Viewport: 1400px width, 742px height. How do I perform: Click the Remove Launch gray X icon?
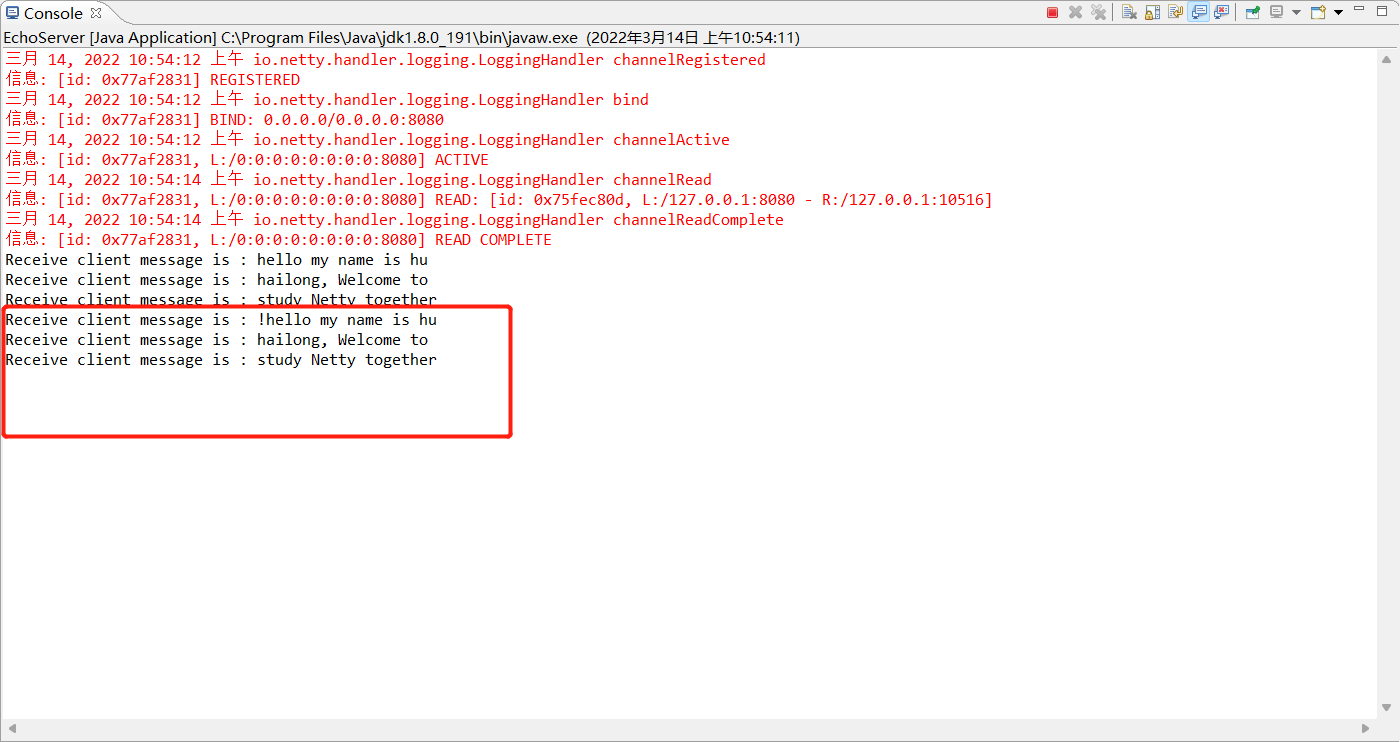tap(1075, 12)
